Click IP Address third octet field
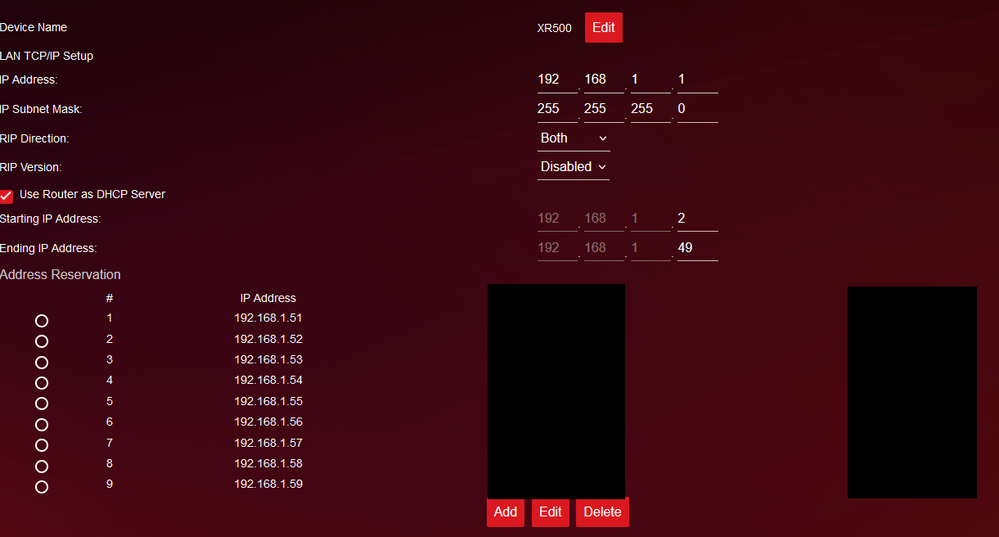Viewport: 999px width, 537px height. (x=650, y=80)
